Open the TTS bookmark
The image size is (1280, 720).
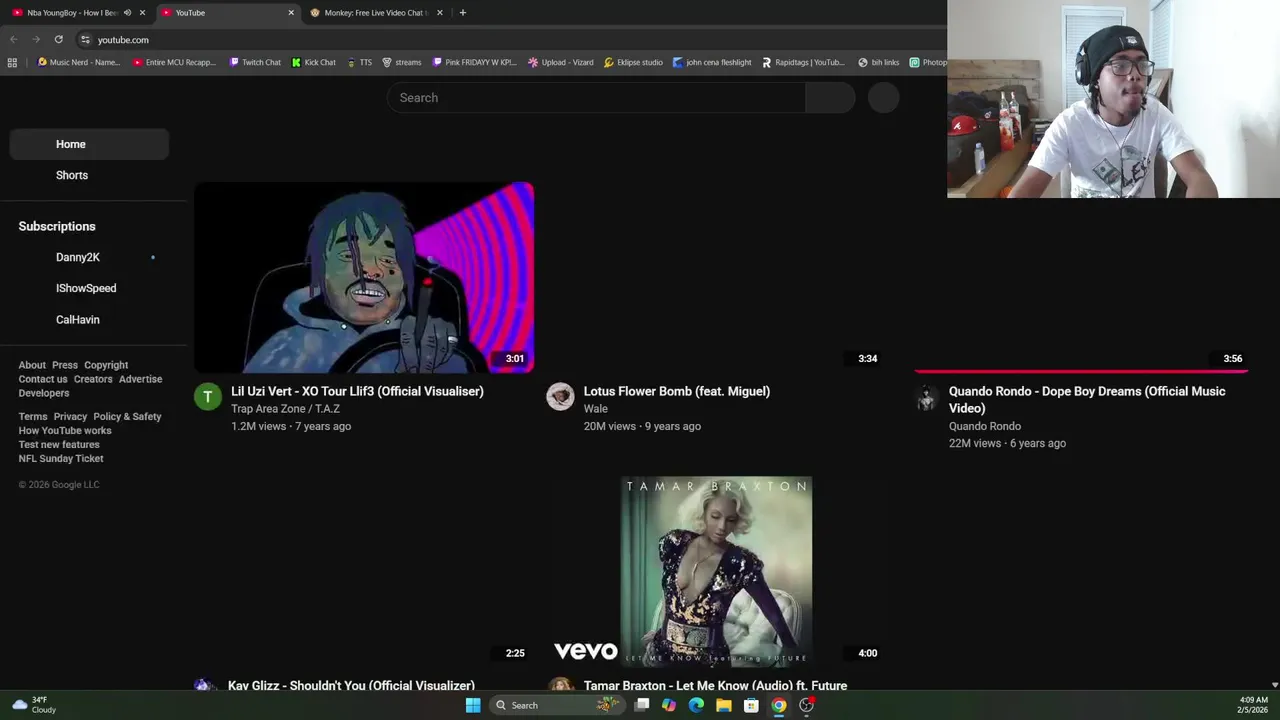tap(359, 62)
